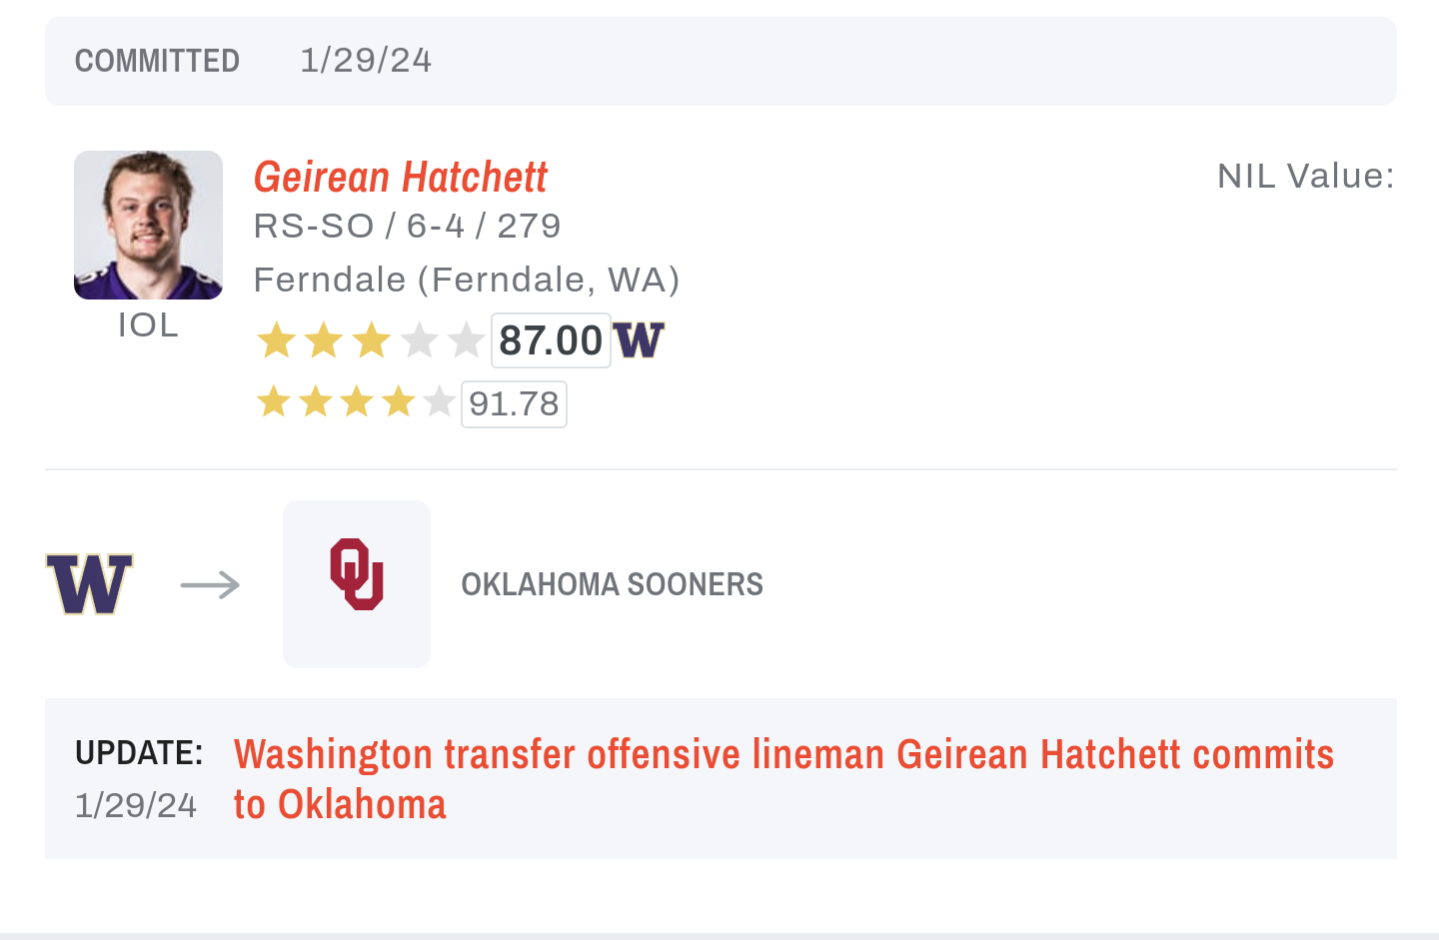Click the Geirean Hatchett player name link
This screenshot has width=1439, height=940.
coord(400,178)
